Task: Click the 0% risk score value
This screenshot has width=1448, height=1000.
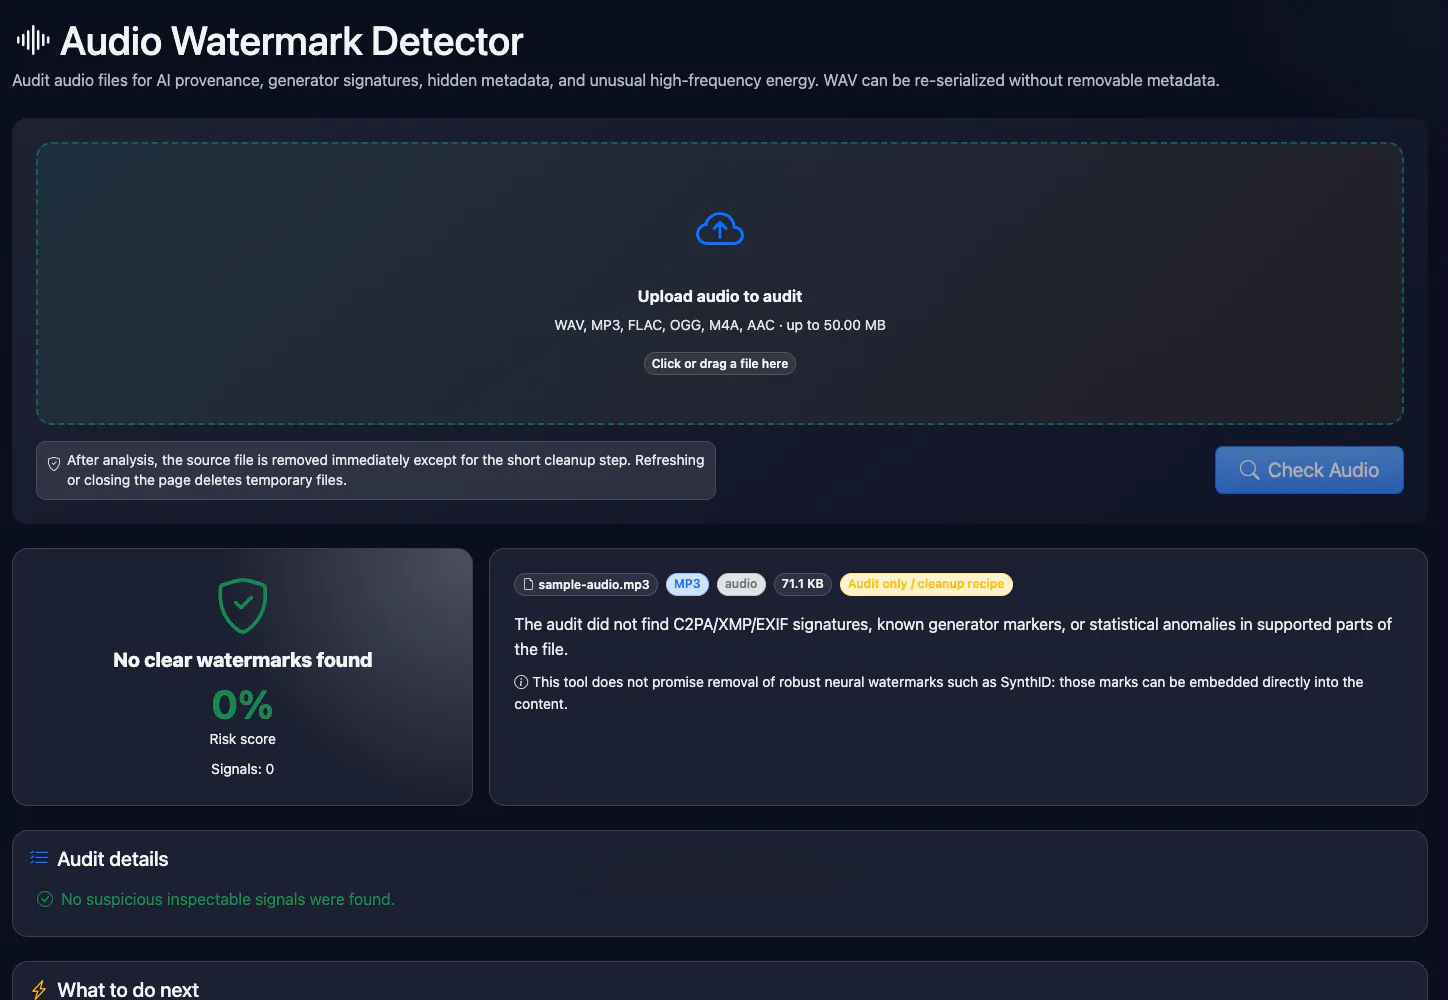Action: click(243, 706)
